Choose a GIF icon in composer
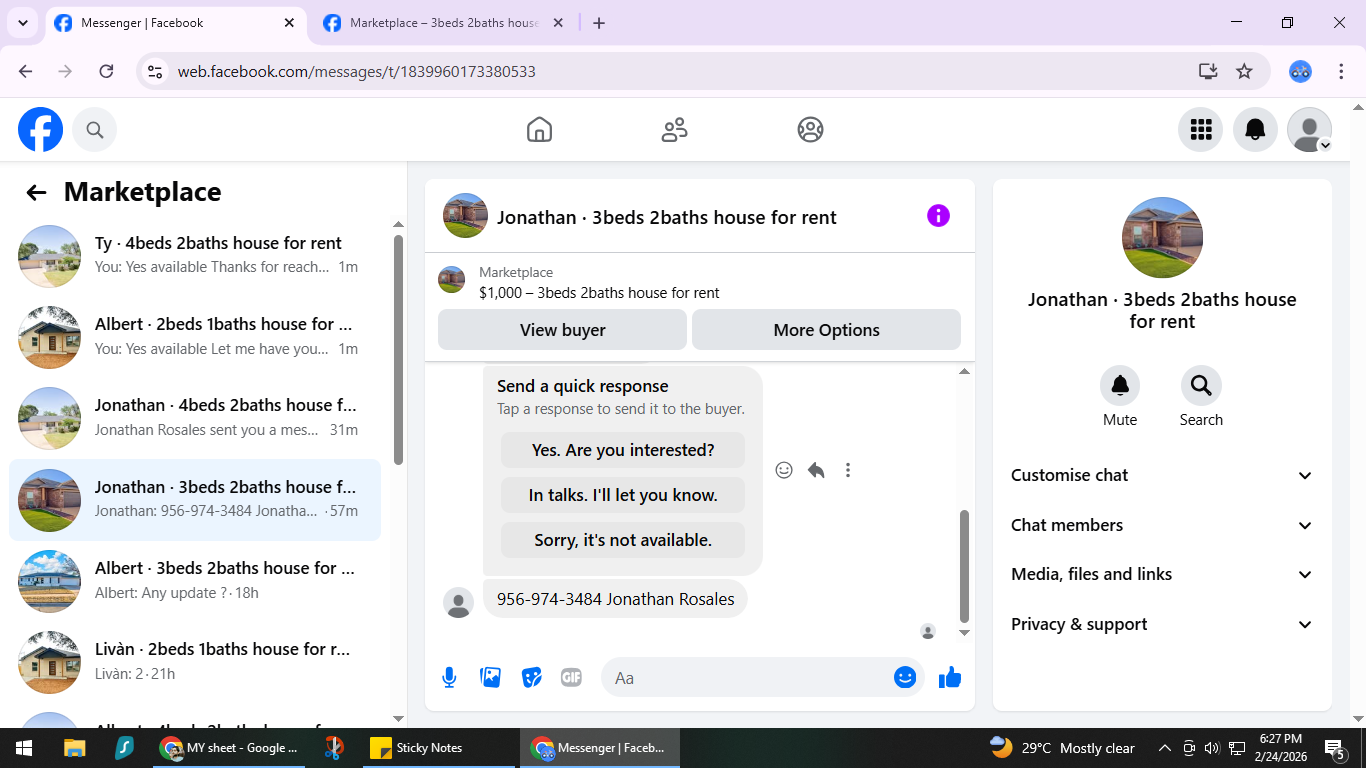The height and width of the screenshot is (768, 1366). tap(571, 678)
